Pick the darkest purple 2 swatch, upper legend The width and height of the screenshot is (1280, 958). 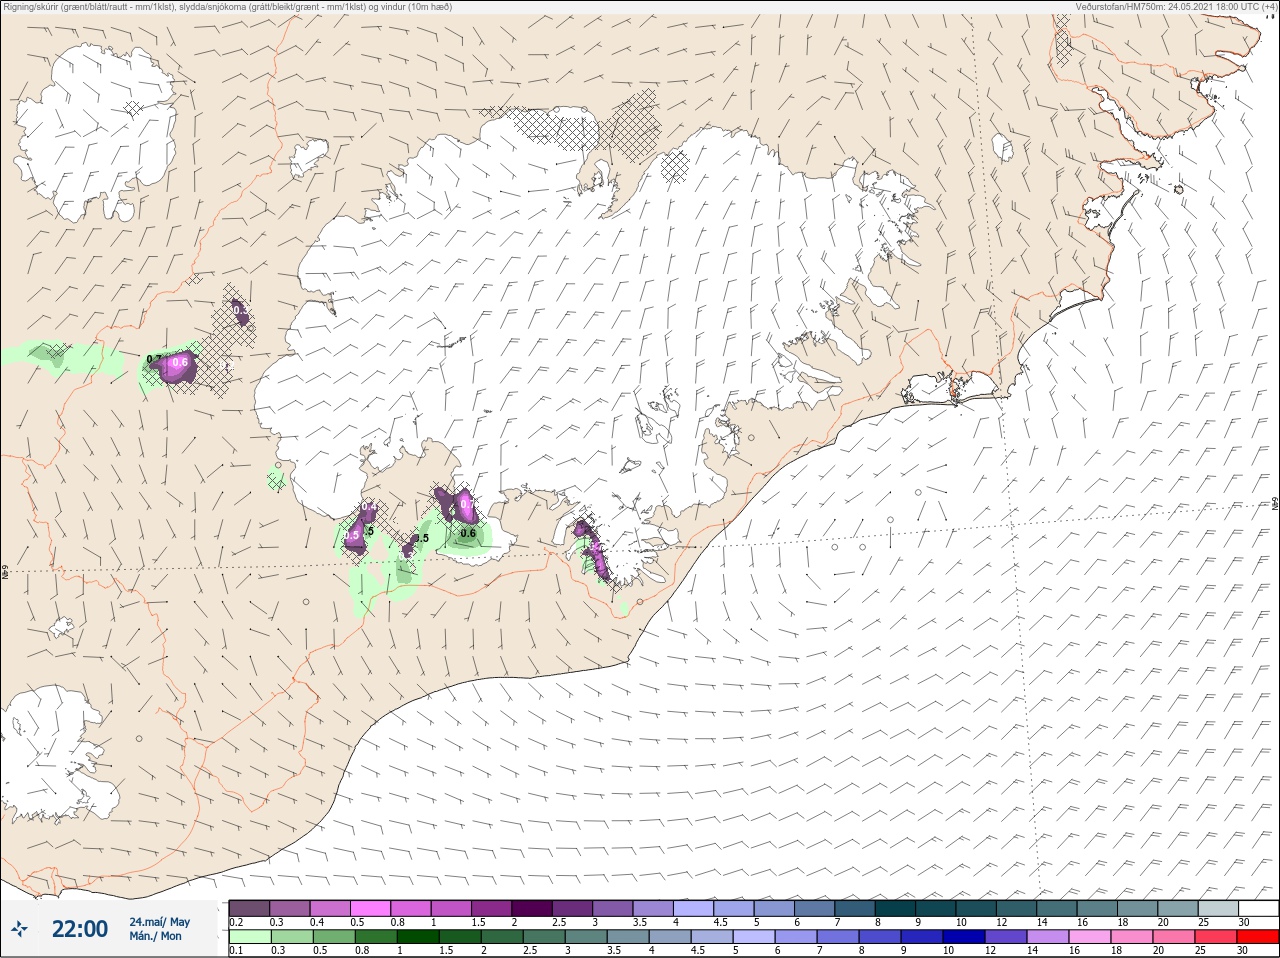(532, 908)
